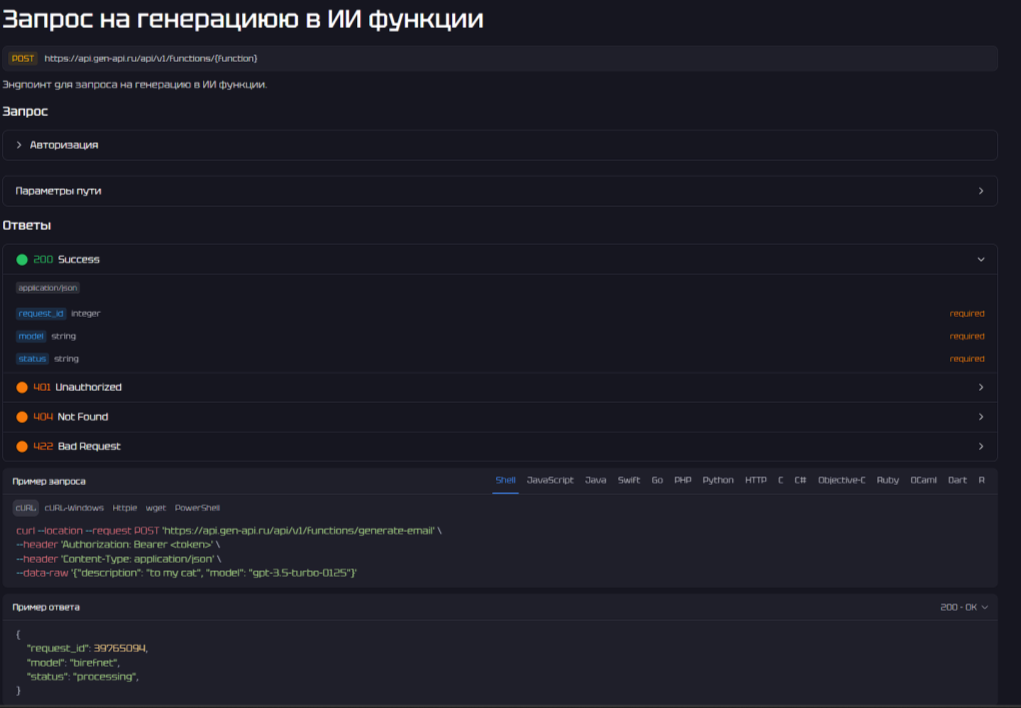Screen dimensions: 1021x708
Task: Expand the 422 Bad Request response
Action: point(980,446)
